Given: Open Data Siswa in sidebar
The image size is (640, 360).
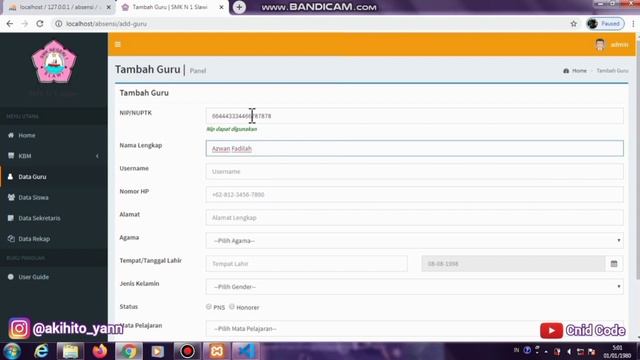Looking at the screenshot, I should (x=54, y=198).
